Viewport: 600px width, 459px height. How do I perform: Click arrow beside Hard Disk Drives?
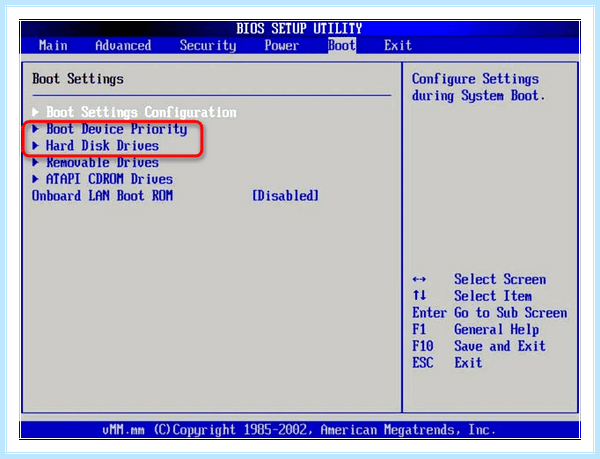pos(36,146)
